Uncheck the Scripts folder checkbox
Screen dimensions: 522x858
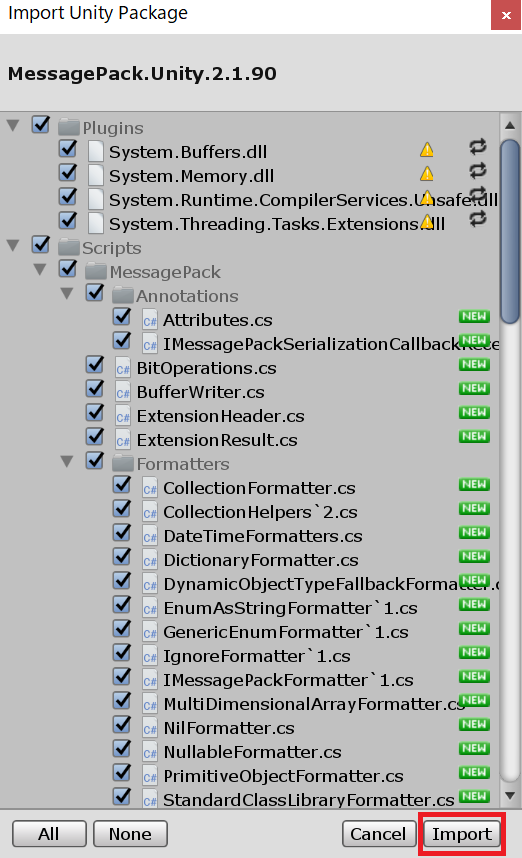click(x=41, y=245)
